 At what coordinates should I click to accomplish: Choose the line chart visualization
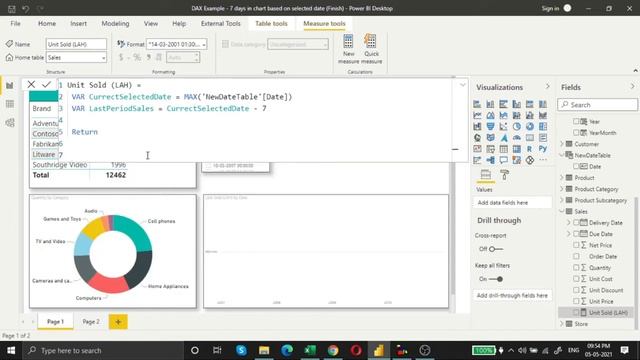pyautogui.click(x=477, y=116)
